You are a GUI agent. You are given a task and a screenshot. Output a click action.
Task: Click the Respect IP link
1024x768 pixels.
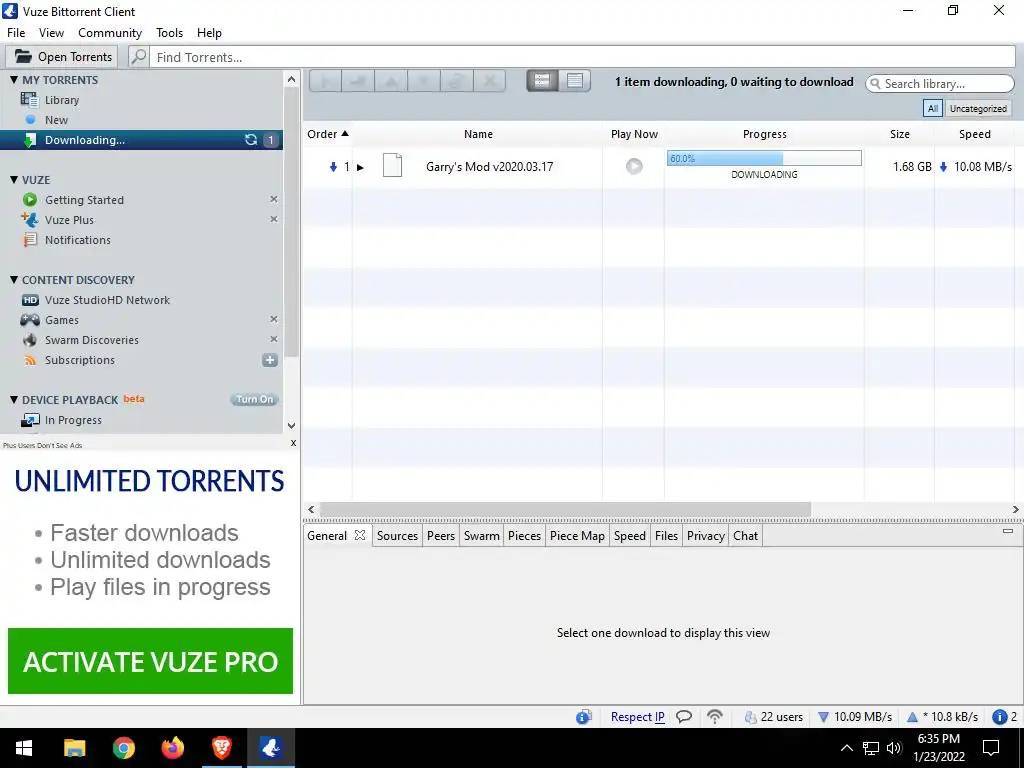(637, 716)
